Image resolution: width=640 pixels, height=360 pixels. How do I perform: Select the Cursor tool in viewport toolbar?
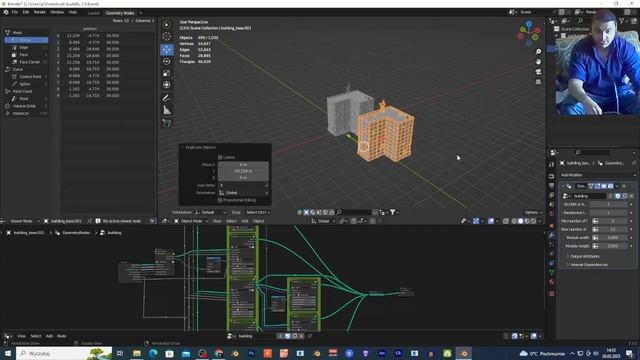(x=167, y=37)
